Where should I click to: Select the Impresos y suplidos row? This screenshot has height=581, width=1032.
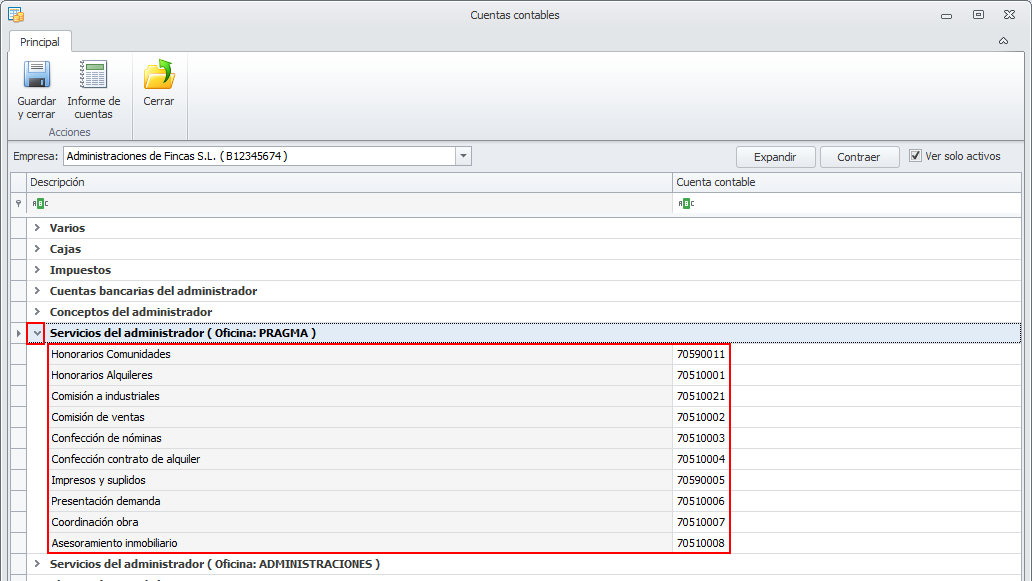point(361,480)
